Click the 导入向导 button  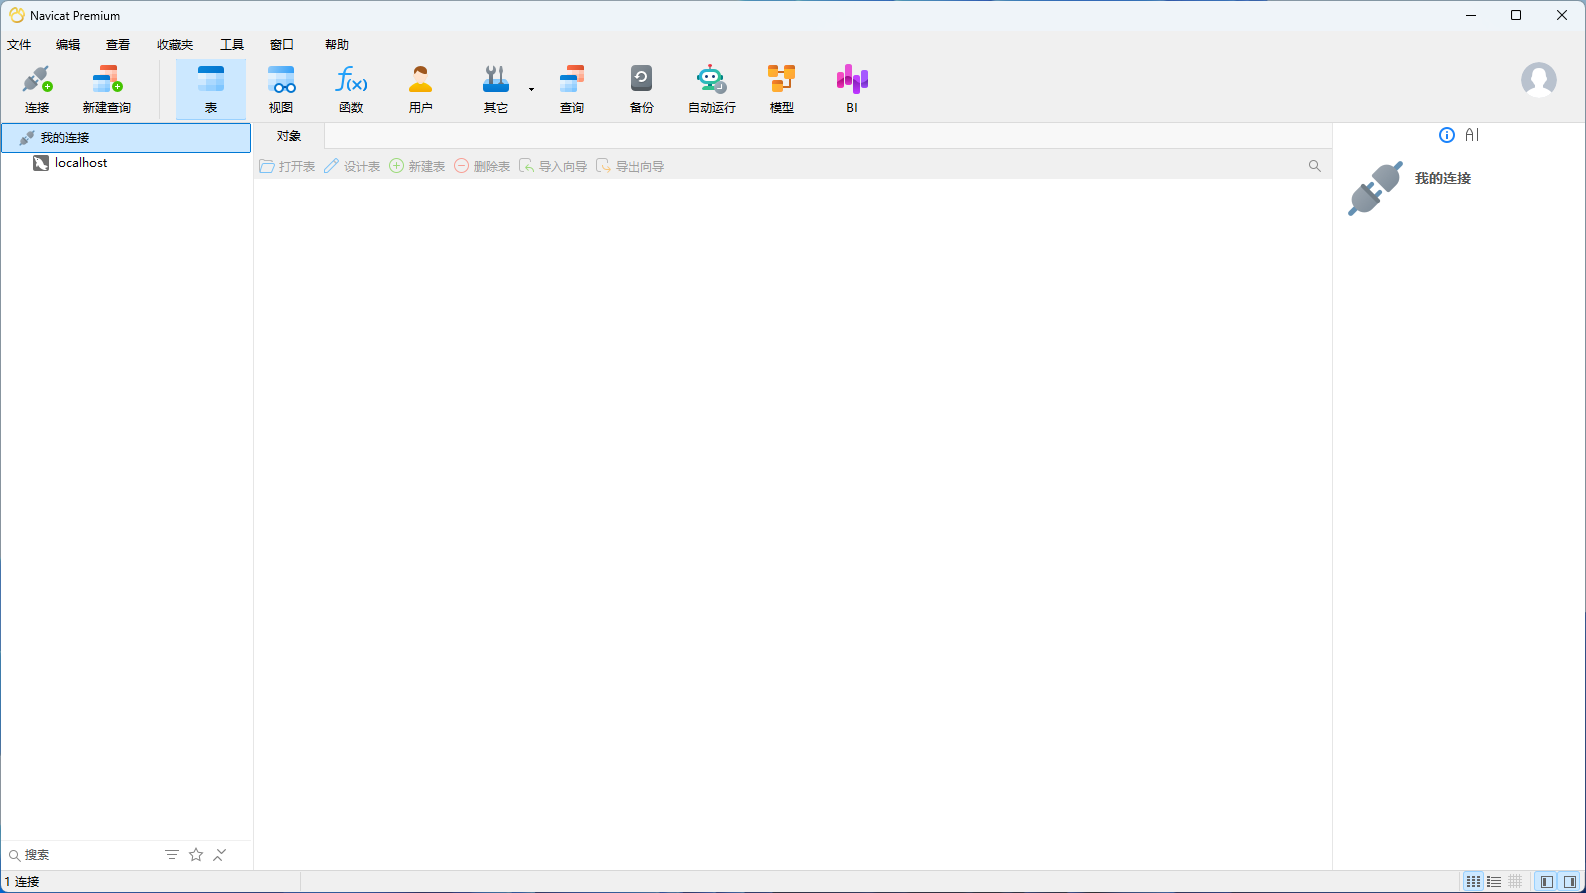553,166
